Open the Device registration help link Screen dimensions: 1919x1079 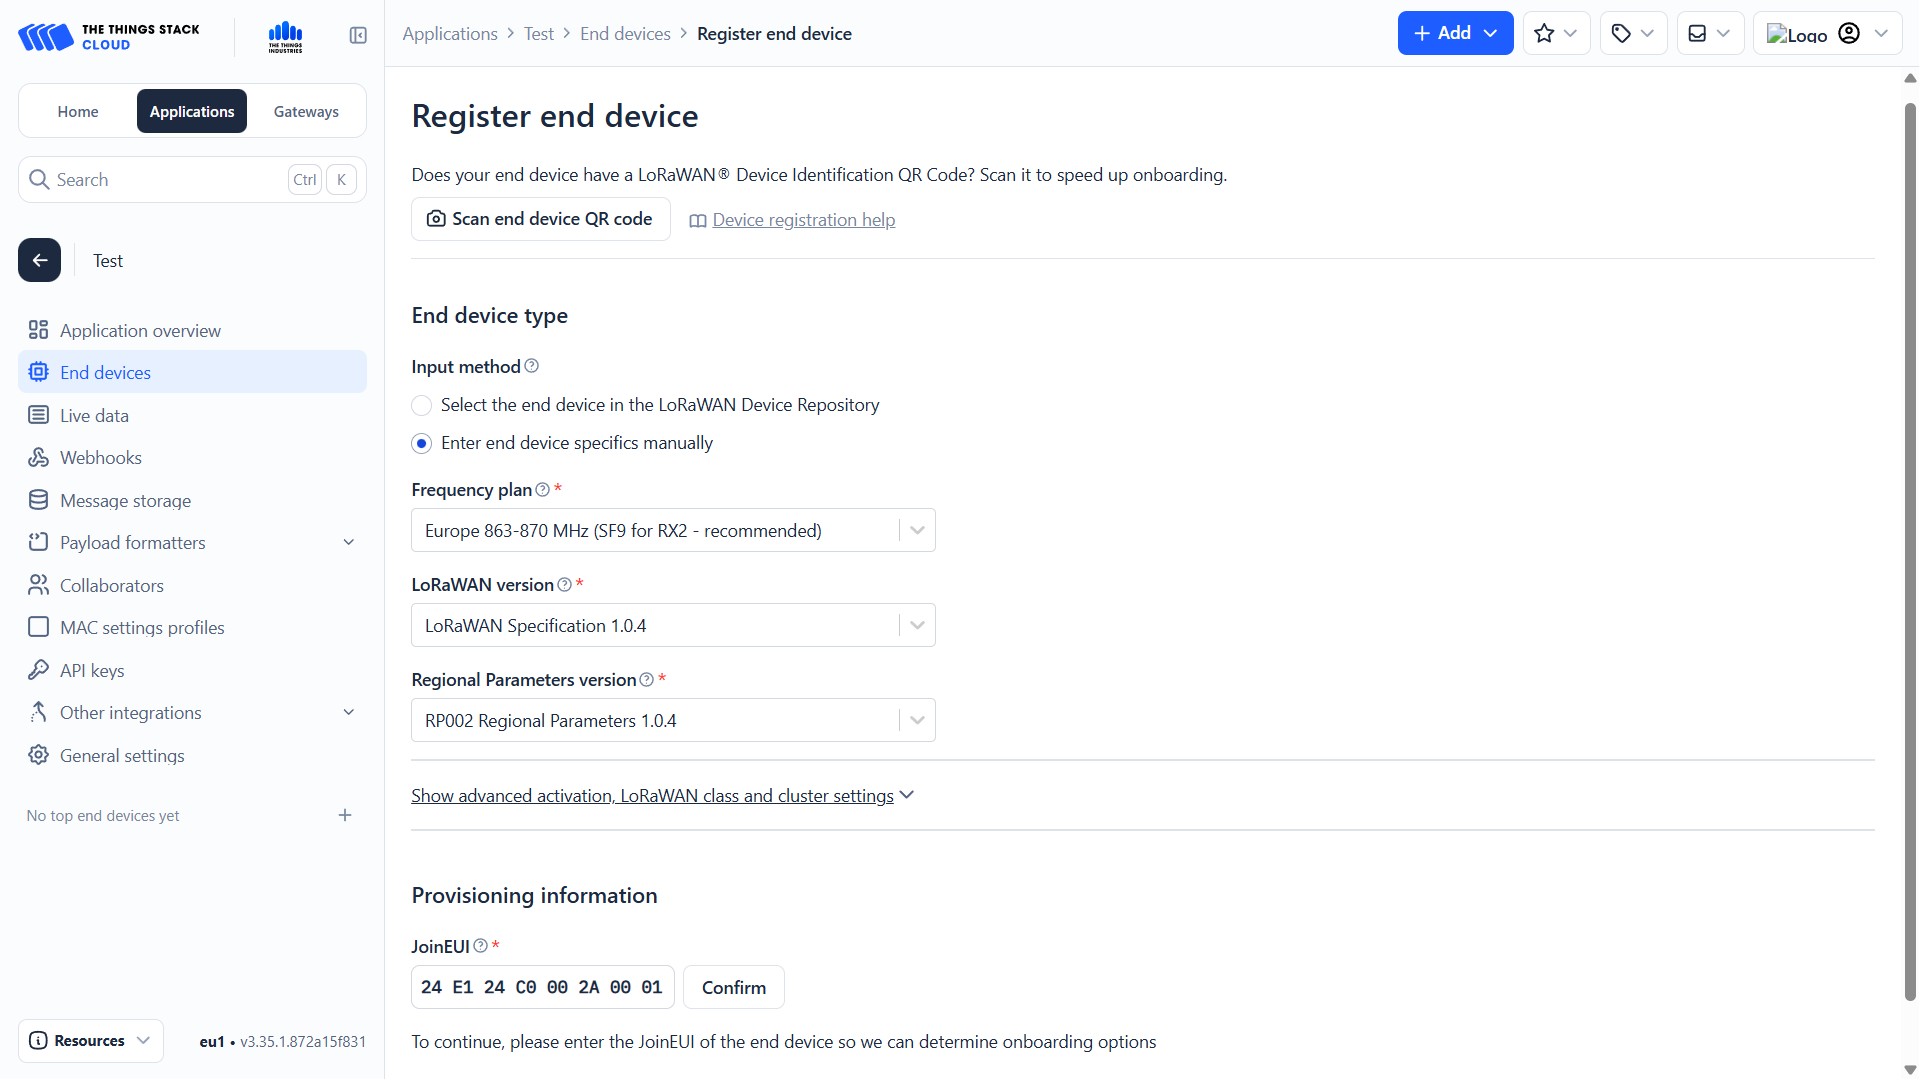click(803, 220)
